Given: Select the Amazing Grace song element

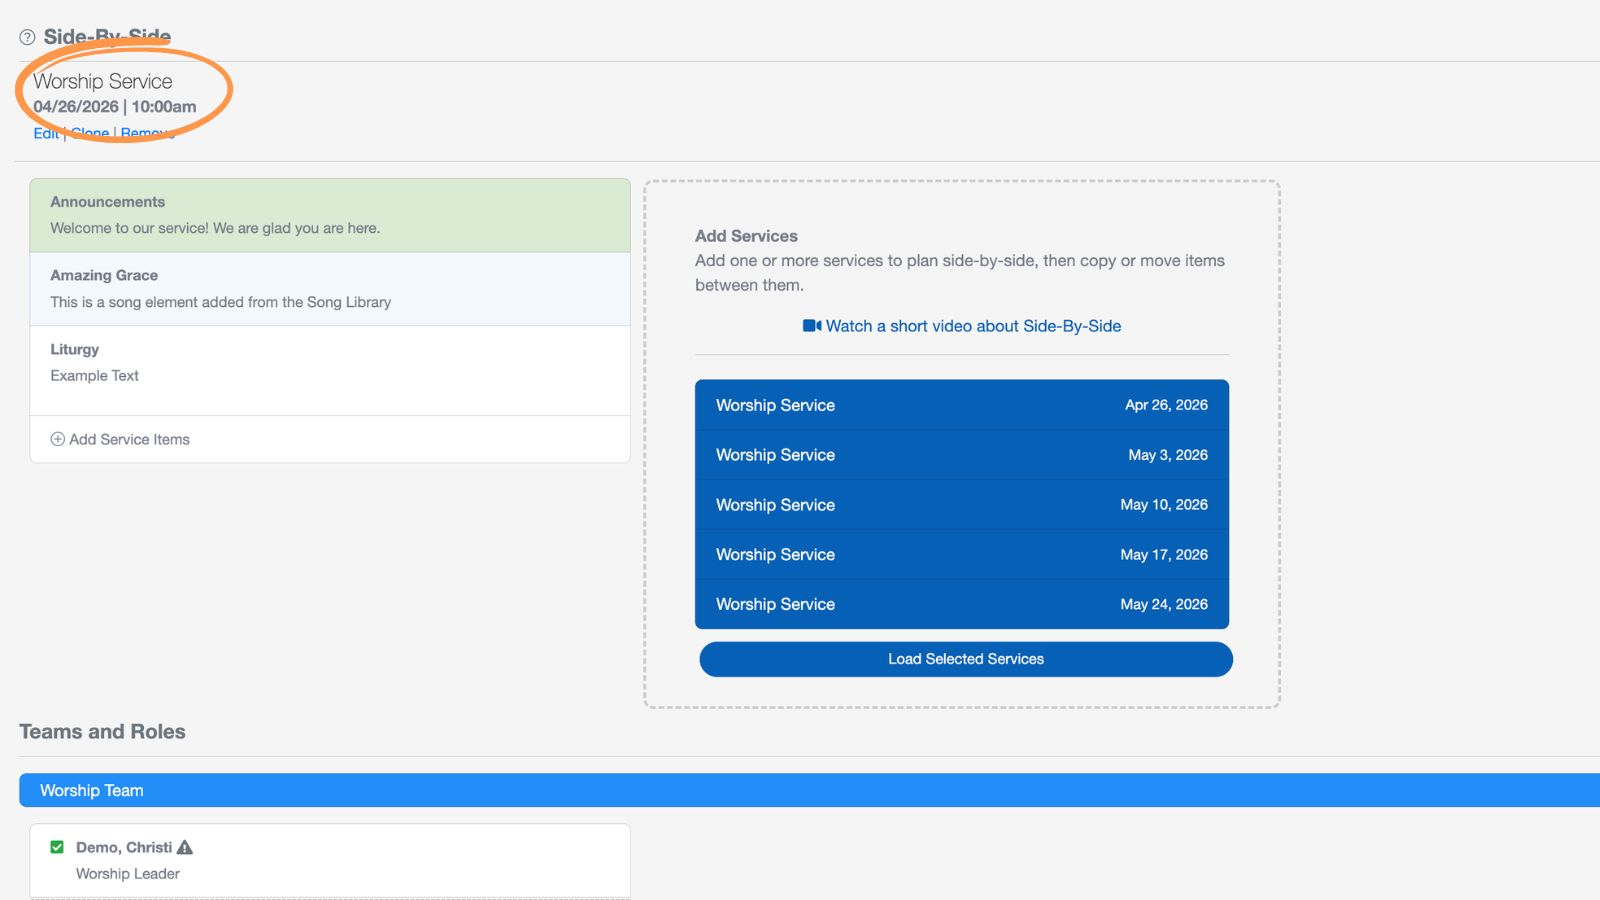Looking at the screenshot, I should 330,288.
